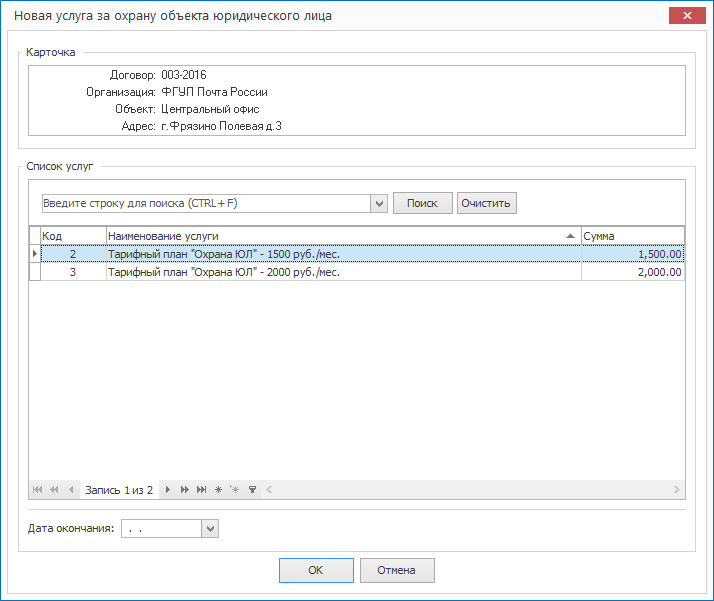Click the 1,500.00 sum cell
The height and width of the screenshot is (601, 714).
point(632,254)
